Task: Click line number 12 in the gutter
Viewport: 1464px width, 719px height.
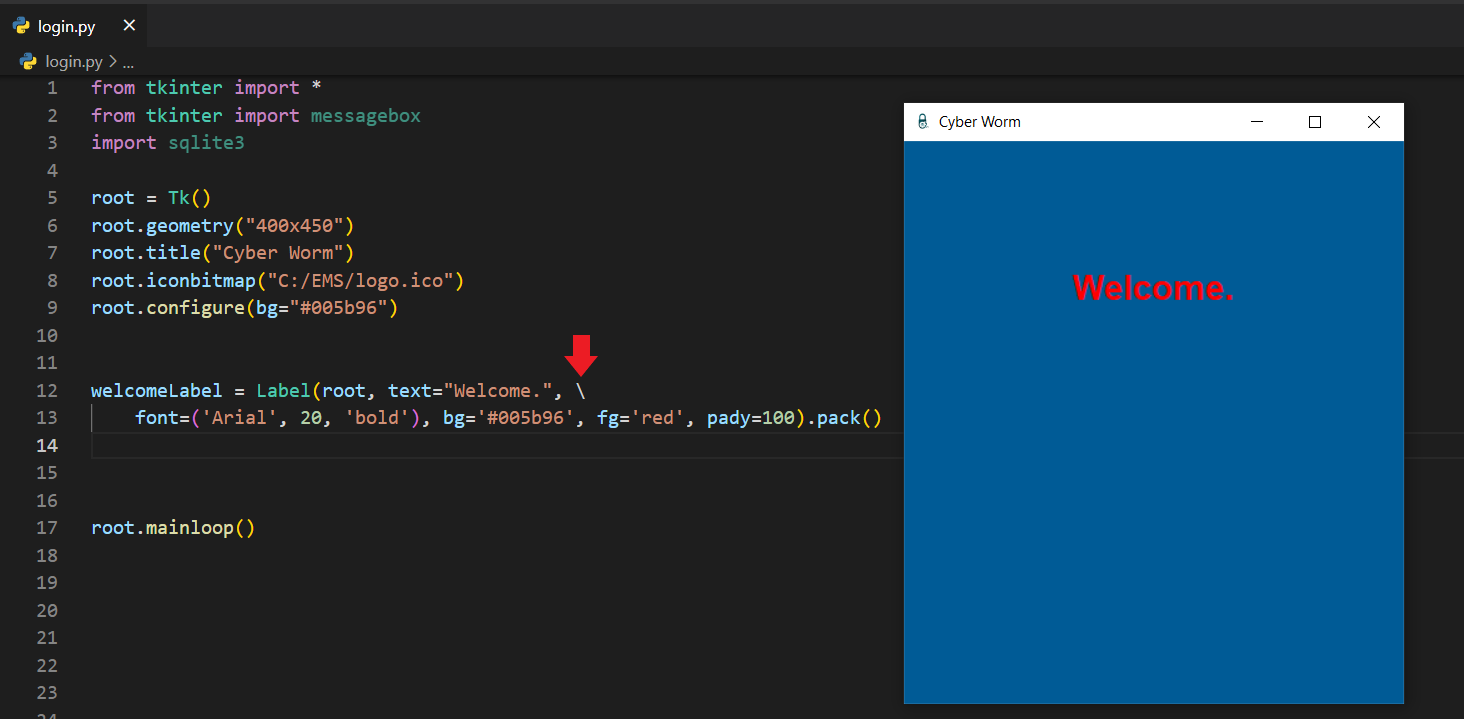Action: pos(46,390)
